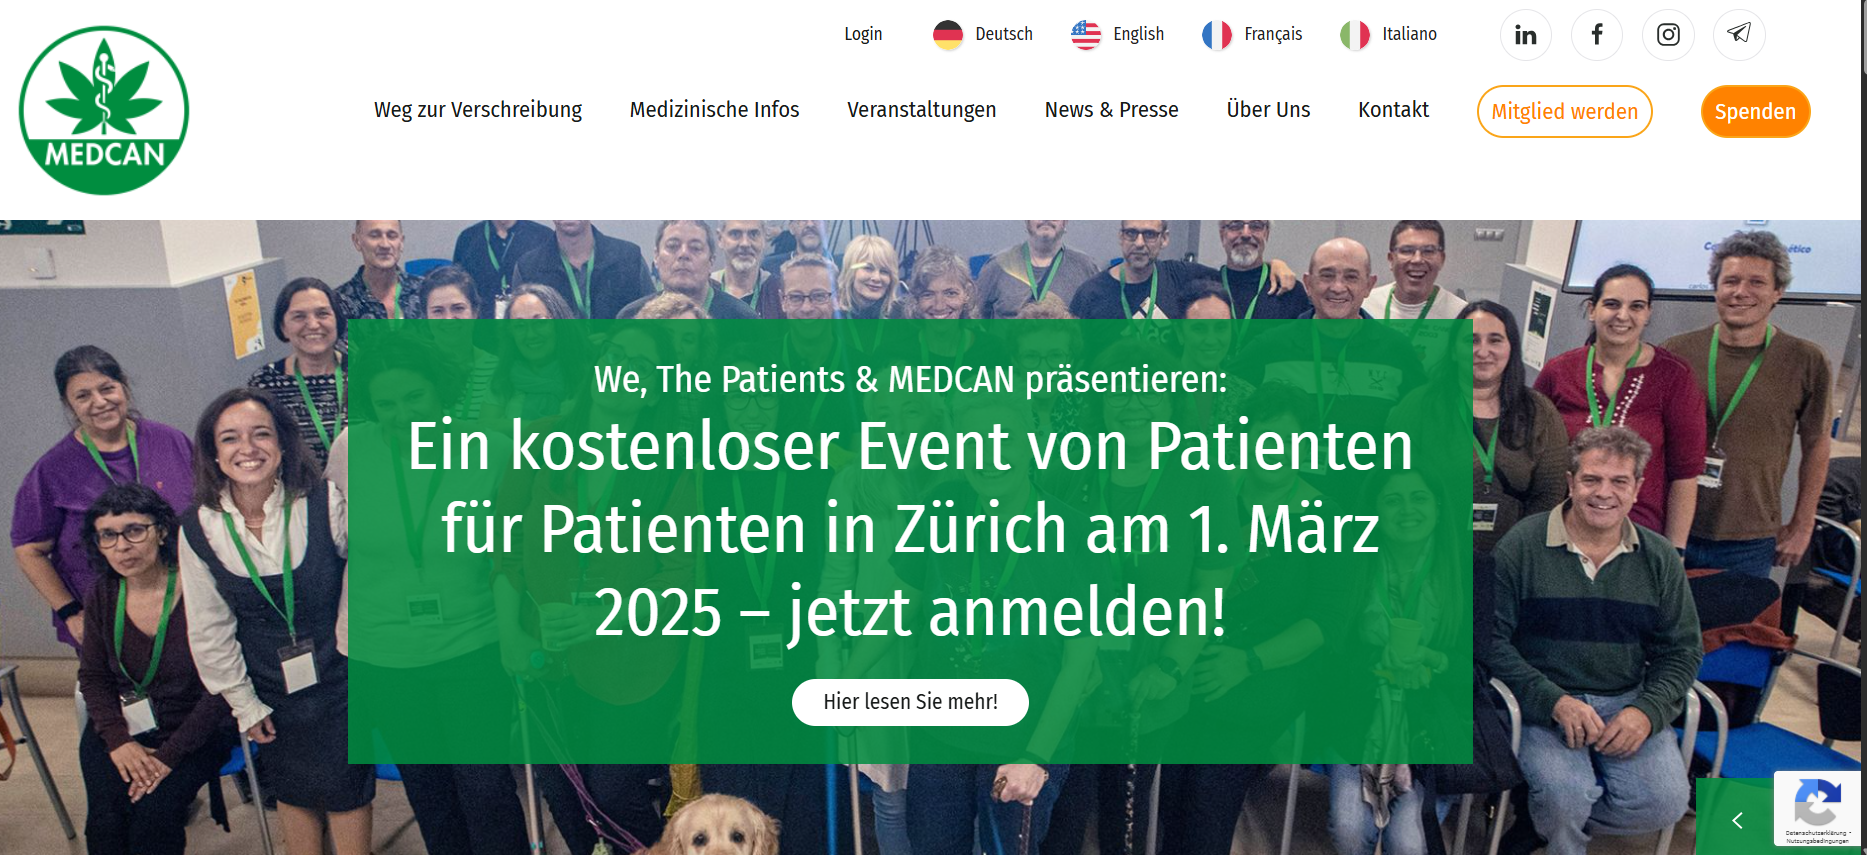Open Weg zur Verschreibung menu

(478, 110)
